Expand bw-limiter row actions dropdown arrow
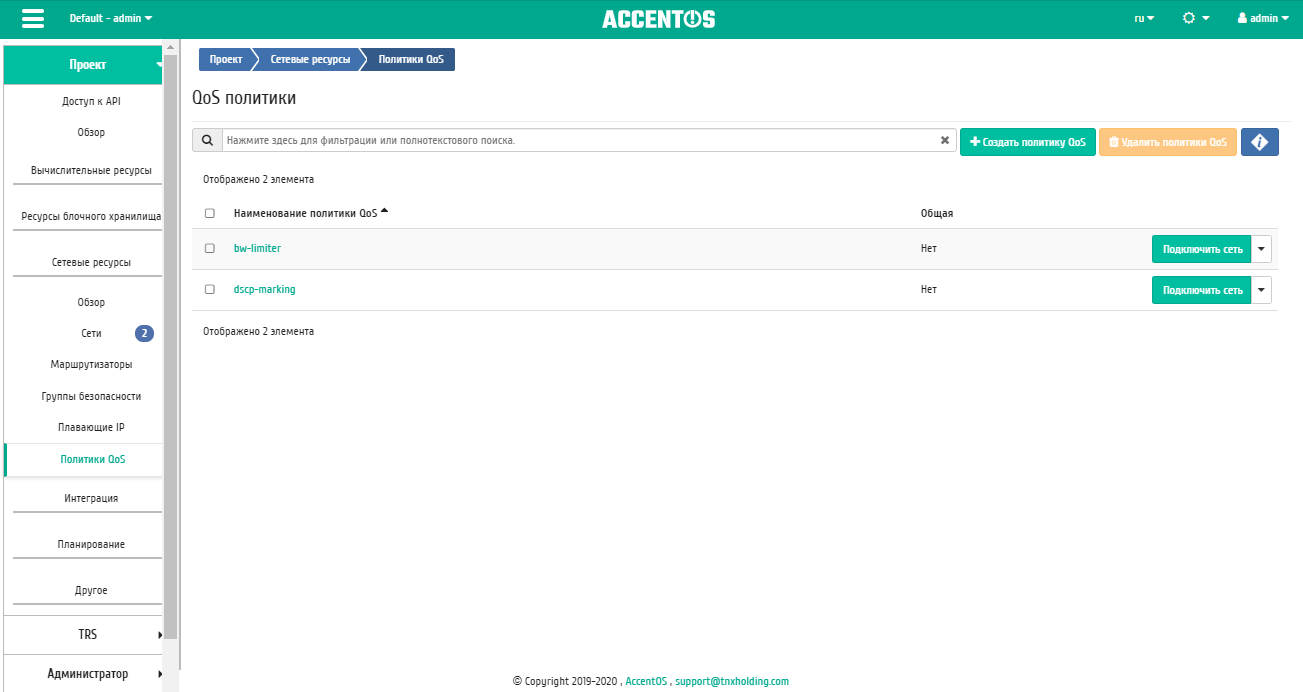The width and height of the screenshot is (1303, 692). pos(1262,249)
